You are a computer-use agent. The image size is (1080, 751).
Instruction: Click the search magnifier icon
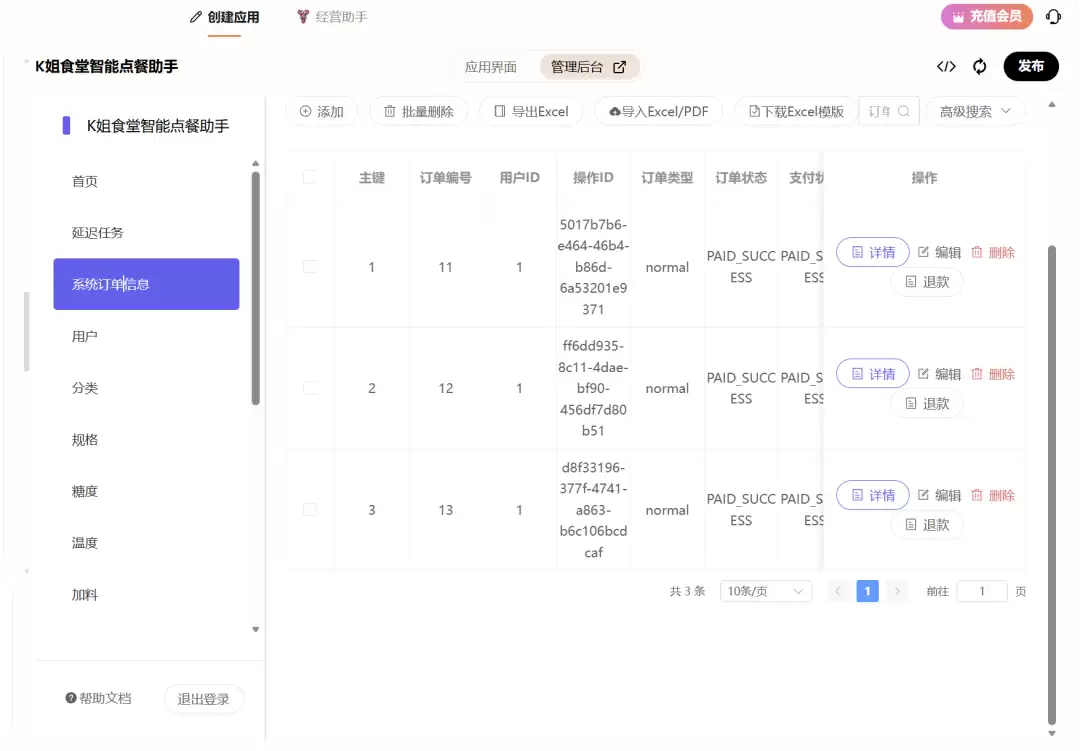point(904,111)
